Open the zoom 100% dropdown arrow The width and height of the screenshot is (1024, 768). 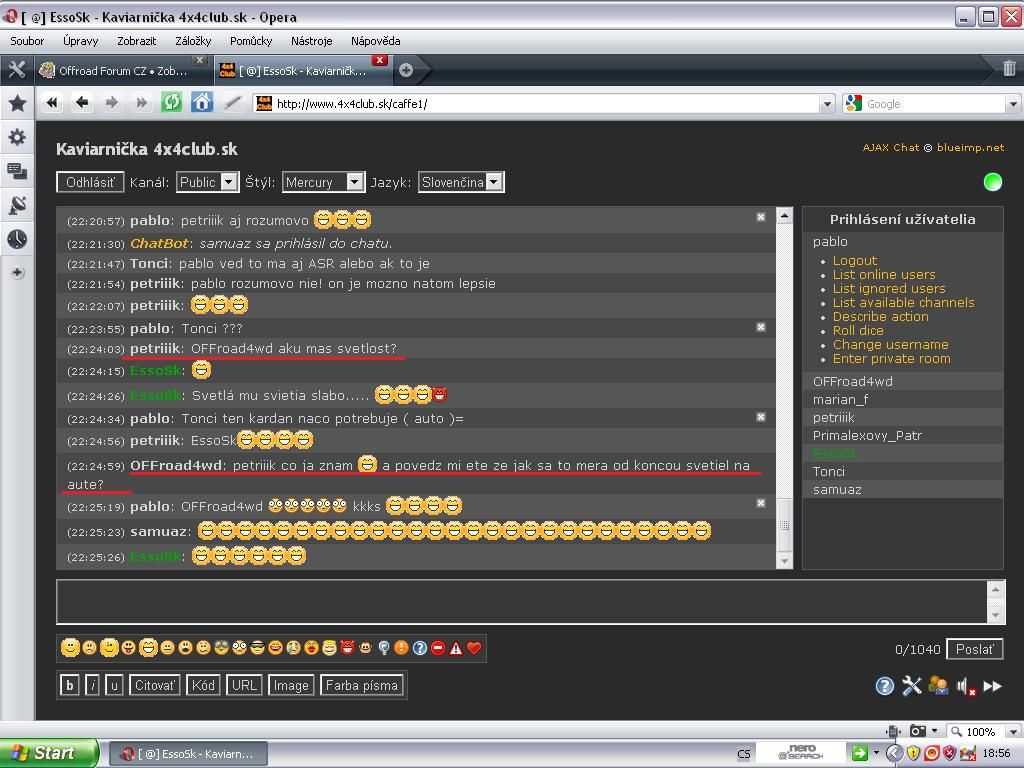(1013, 731)
